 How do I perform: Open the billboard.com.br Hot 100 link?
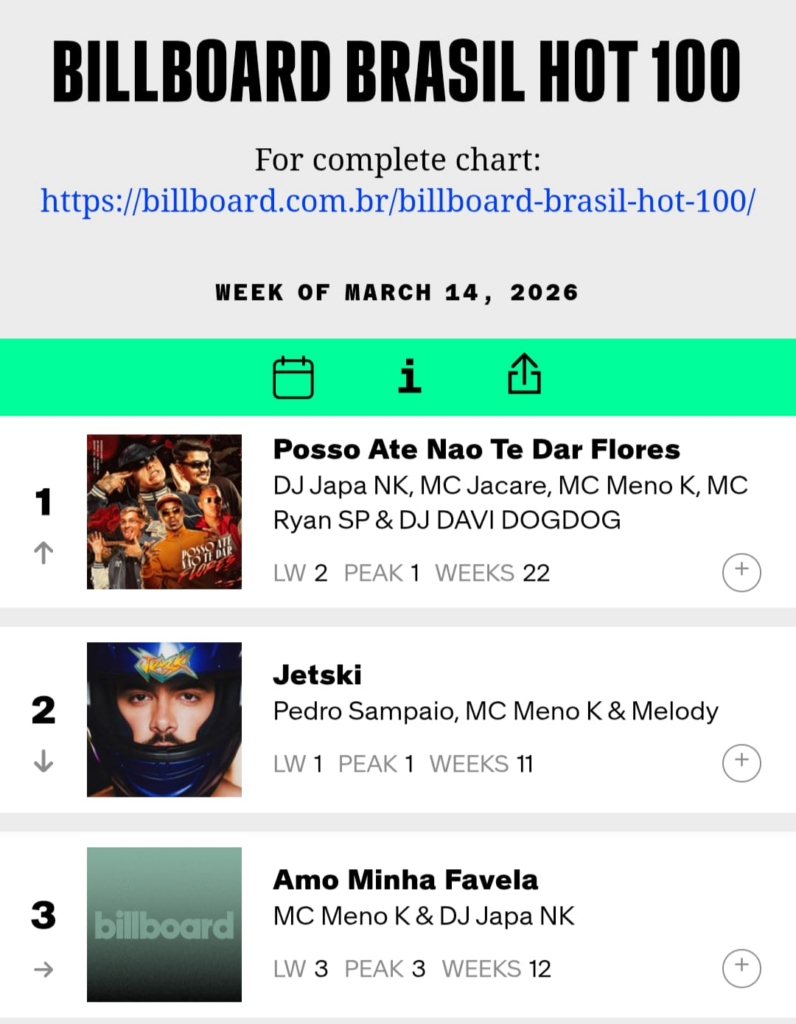coord(397,201)
